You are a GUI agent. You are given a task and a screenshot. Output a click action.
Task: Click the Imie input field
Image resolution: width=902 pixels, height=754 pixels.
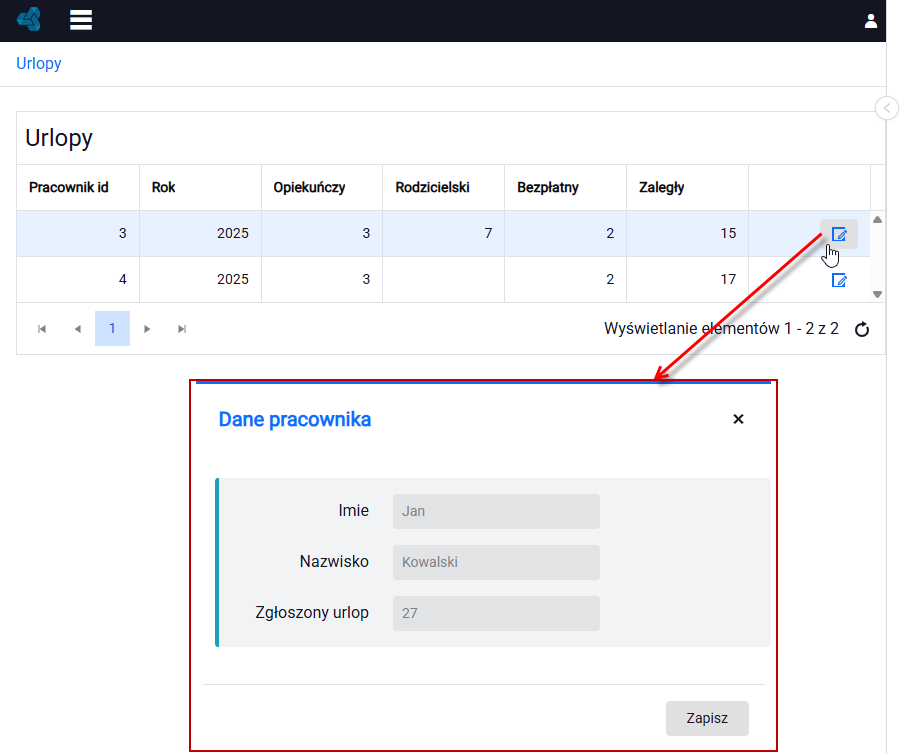tap(496, 511)
